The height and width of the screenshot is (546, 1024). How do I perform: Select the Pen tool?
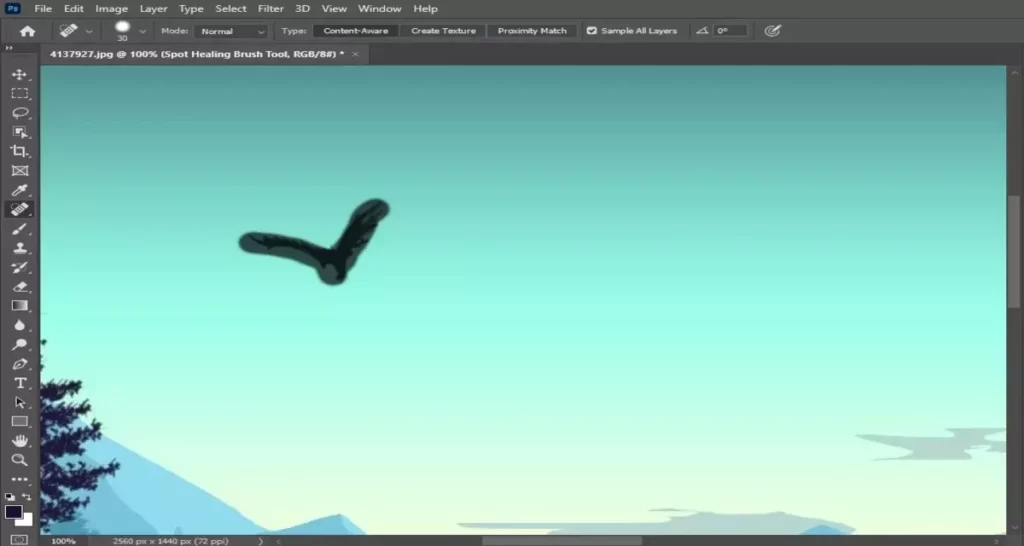click(x=20, y=364)
